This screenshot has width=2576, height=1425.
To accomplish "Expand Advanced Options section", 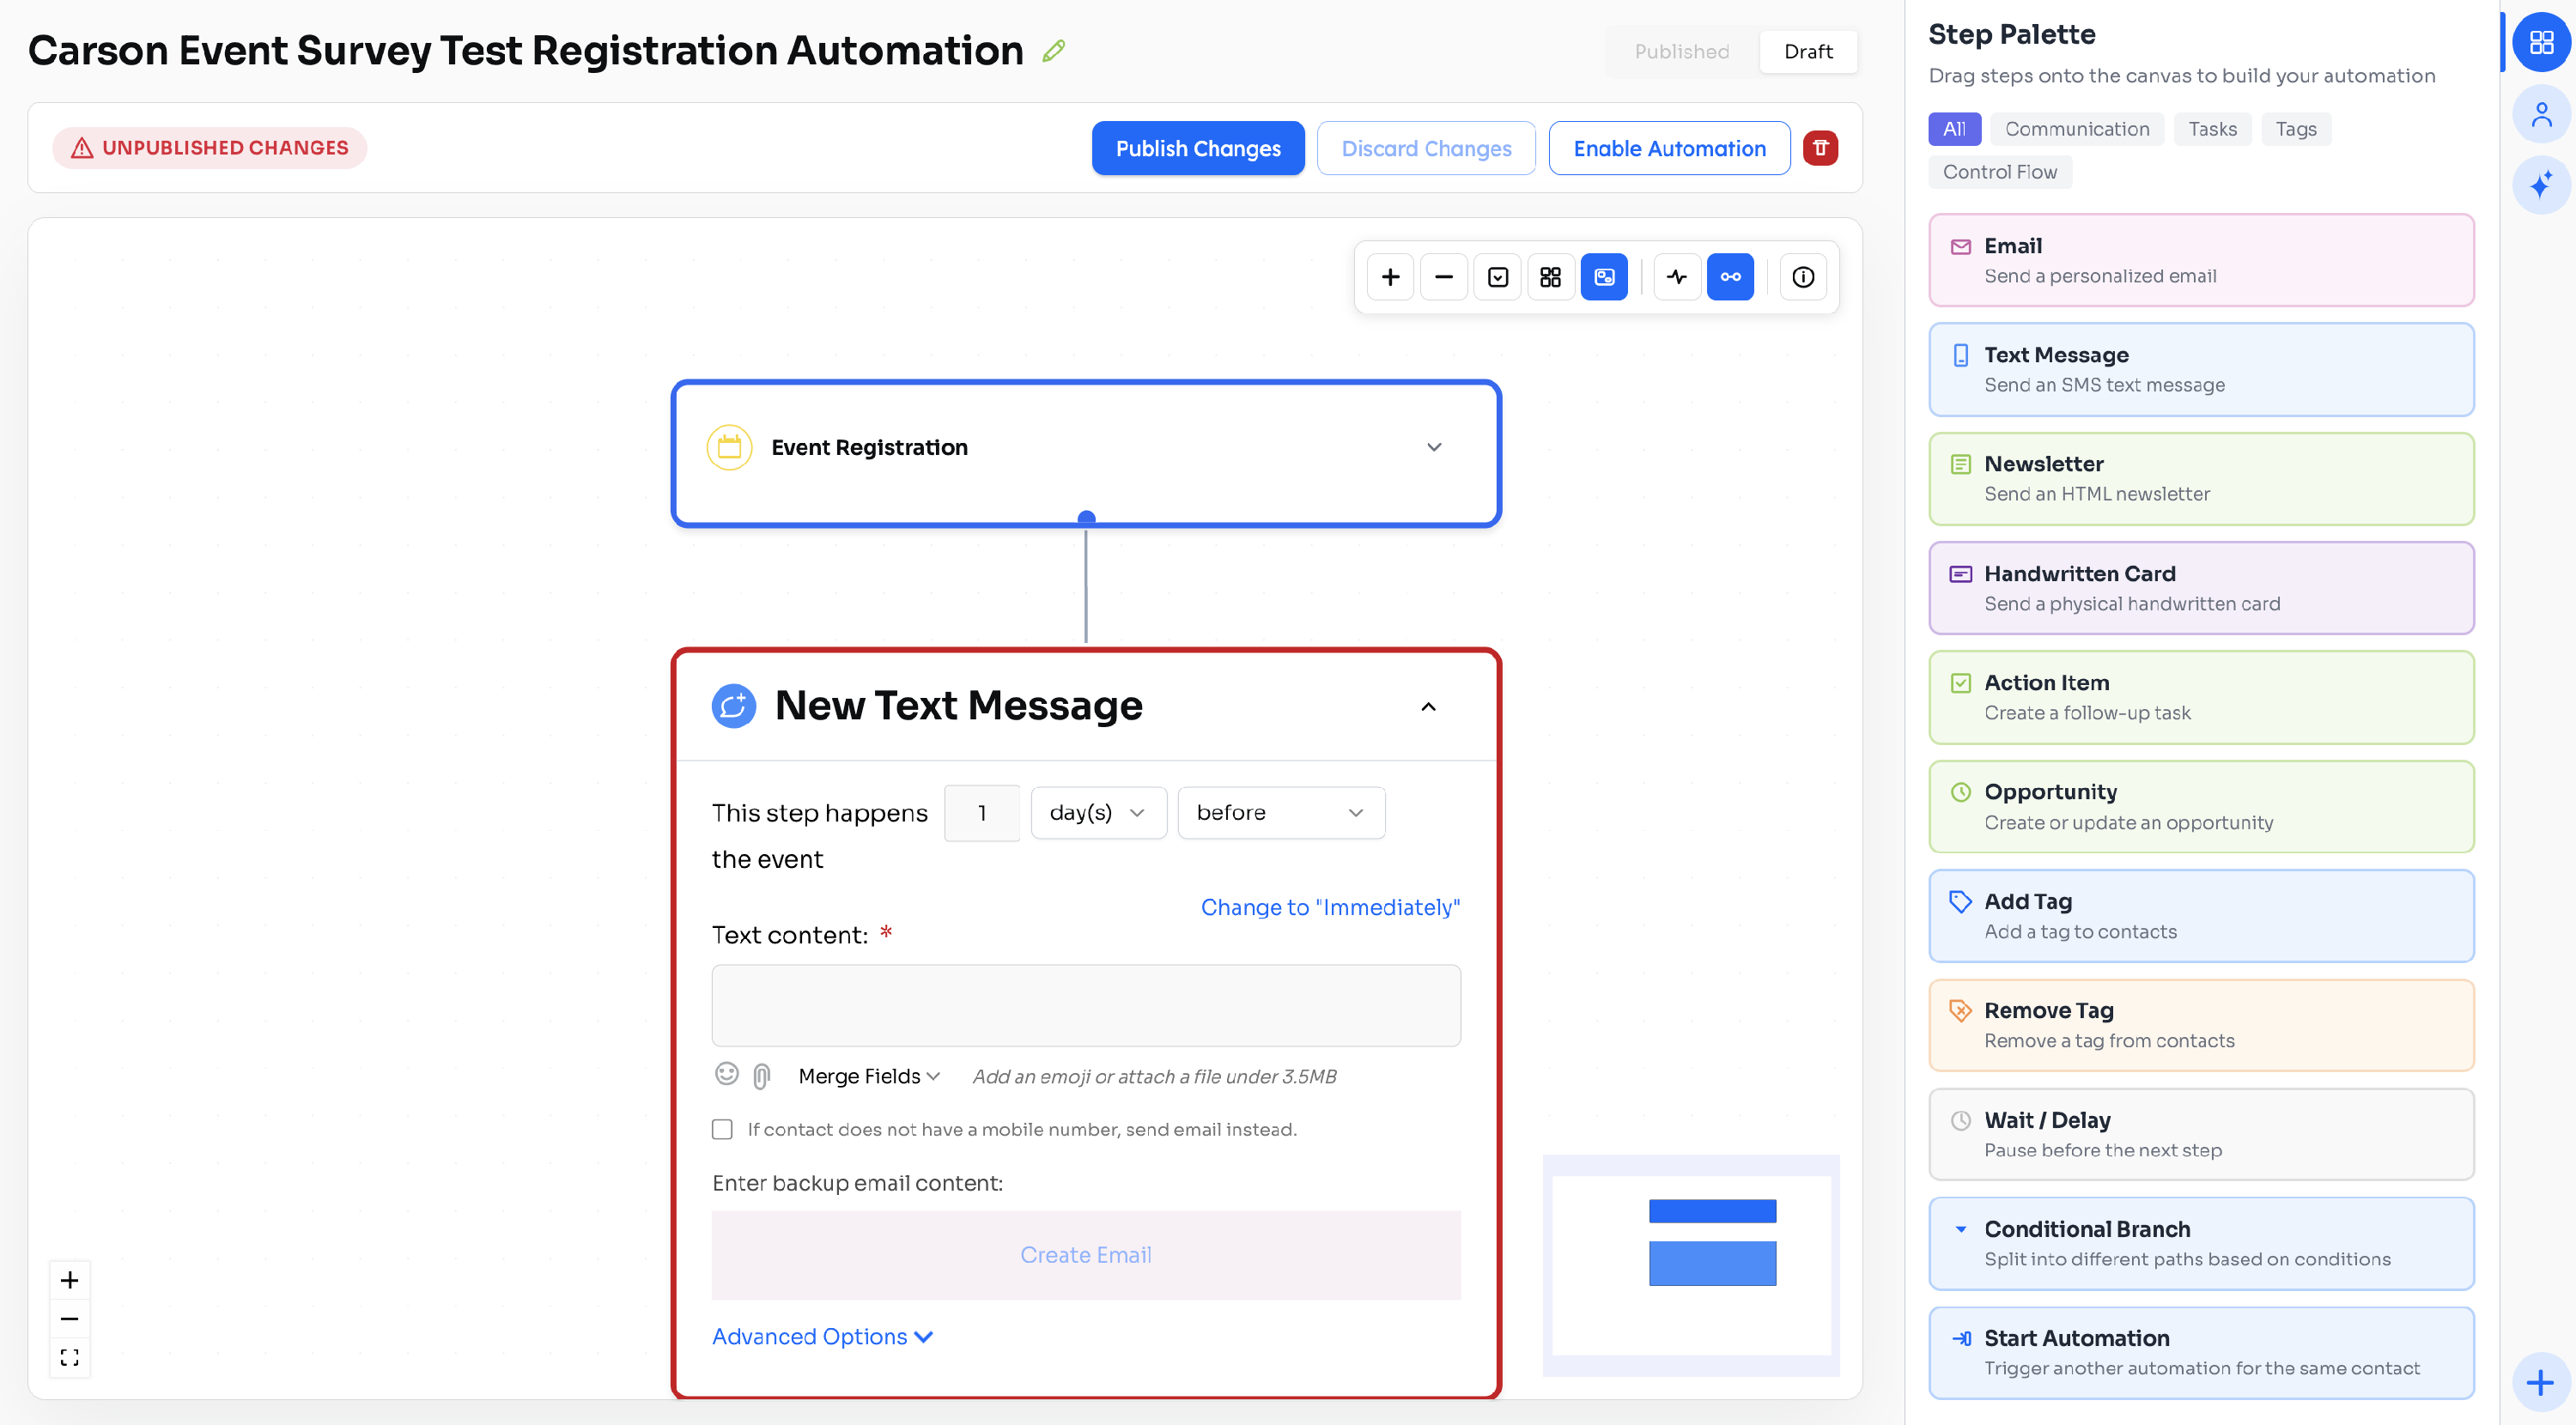I will tap(822, 1336).
